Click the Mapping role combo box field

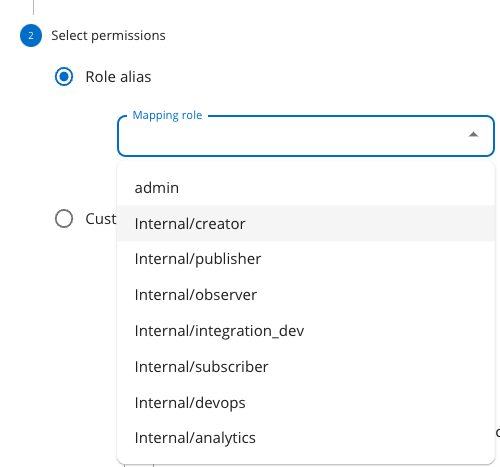pyautogui.click(x=306, y=136)
